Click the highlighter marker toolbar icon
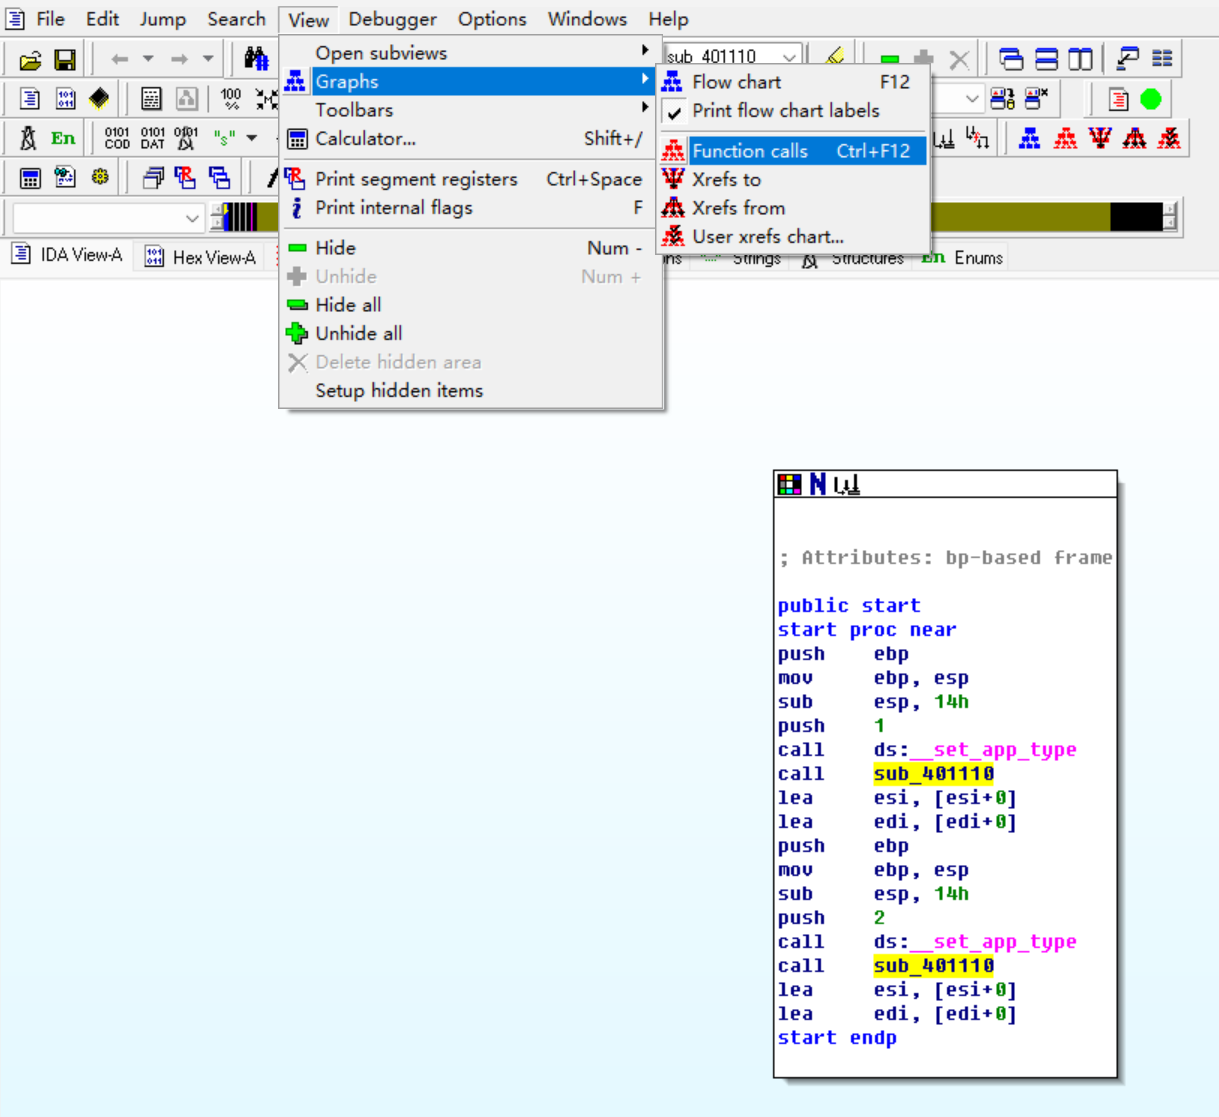Viewport: 1219px width, 1117px height. coord(835,57)
